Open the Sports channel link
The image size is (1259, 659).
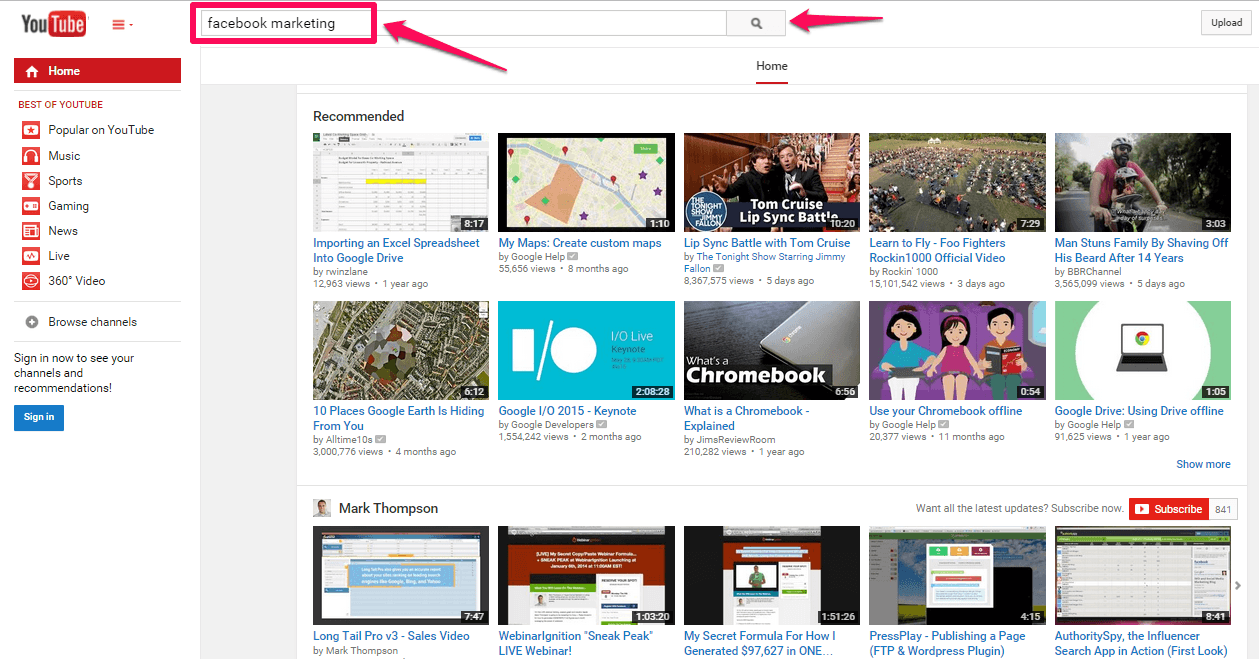tap(65, 181)
